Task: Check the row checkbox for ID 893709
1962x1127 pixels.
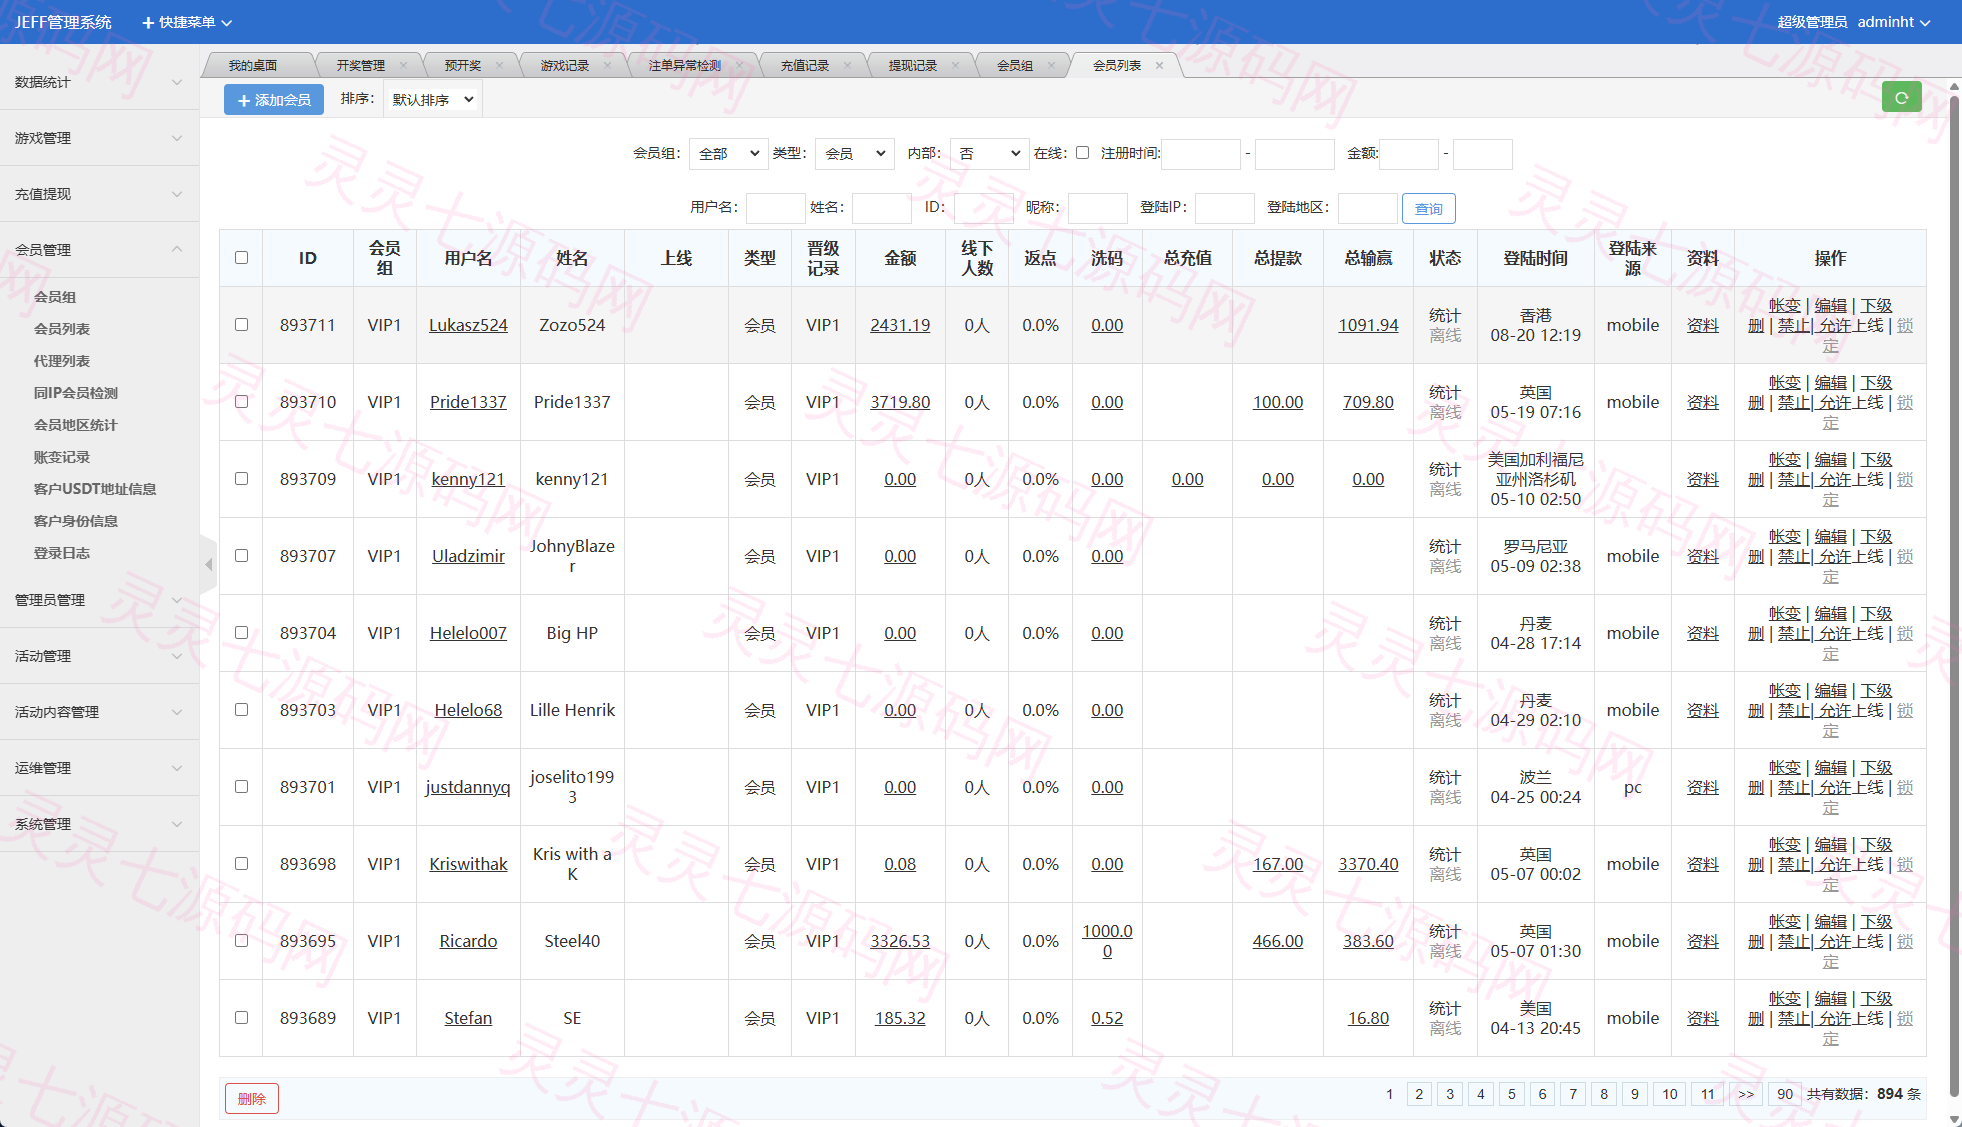Action: click(241, 479)
